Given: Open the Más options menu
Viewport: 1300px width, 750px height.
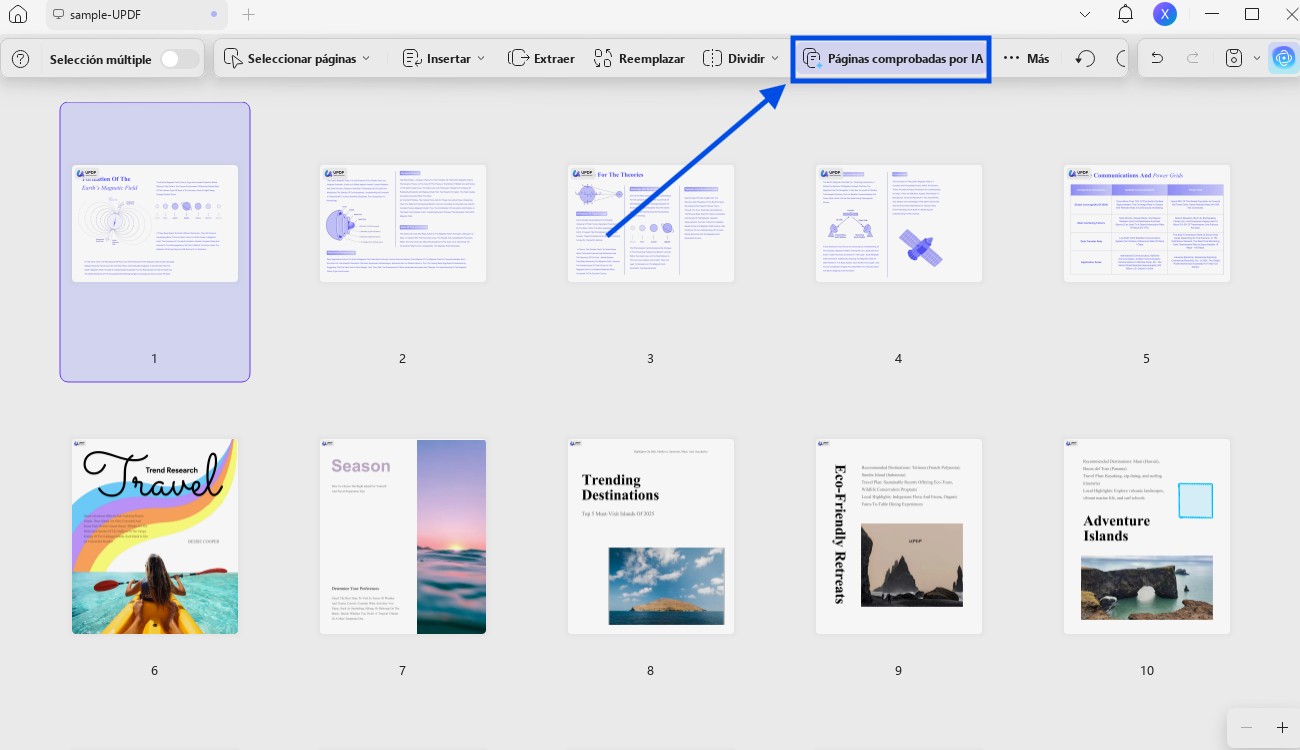Looking at the screenshot, I should [x=1026, y=59].
